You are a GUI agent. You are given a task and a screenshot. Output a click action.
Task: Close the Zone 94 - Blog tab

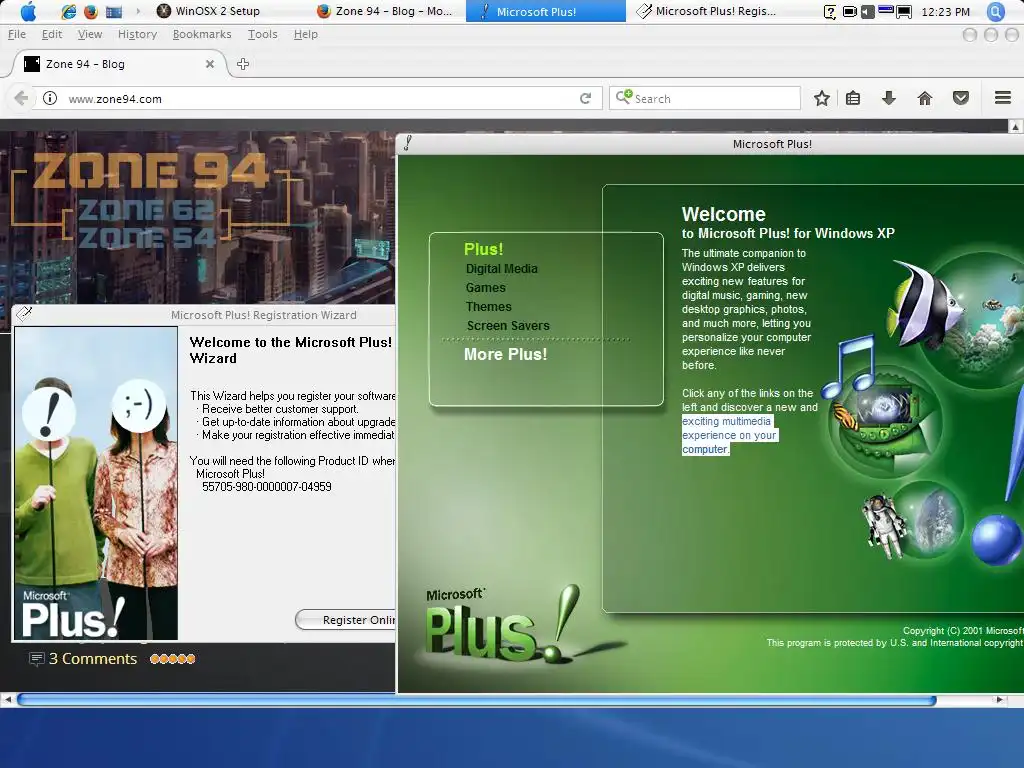(x=210, y=64)
